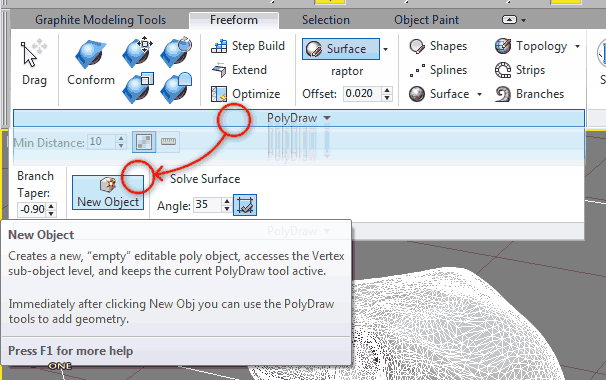This screenshot has height=380, width=606.
Task: Pick the raptor surface object button
Action: [x=347, y=71]
